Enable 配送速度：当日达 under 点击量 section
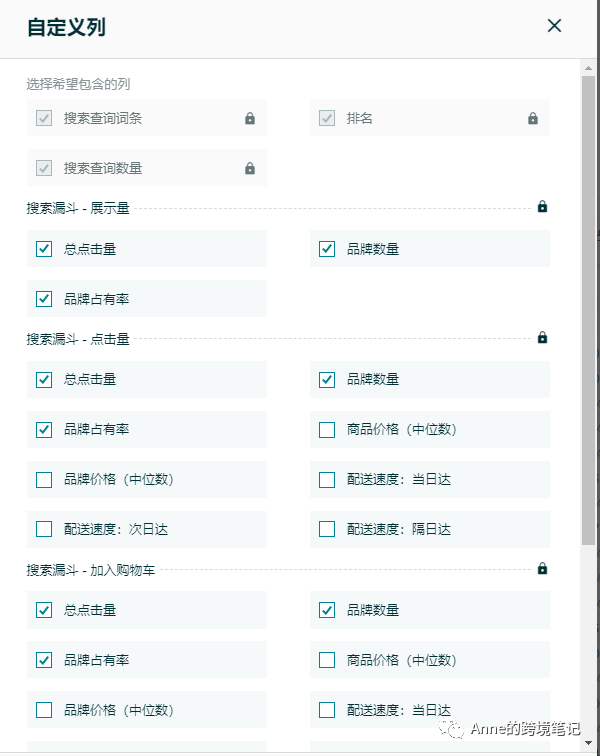 (x=327, y=480)
